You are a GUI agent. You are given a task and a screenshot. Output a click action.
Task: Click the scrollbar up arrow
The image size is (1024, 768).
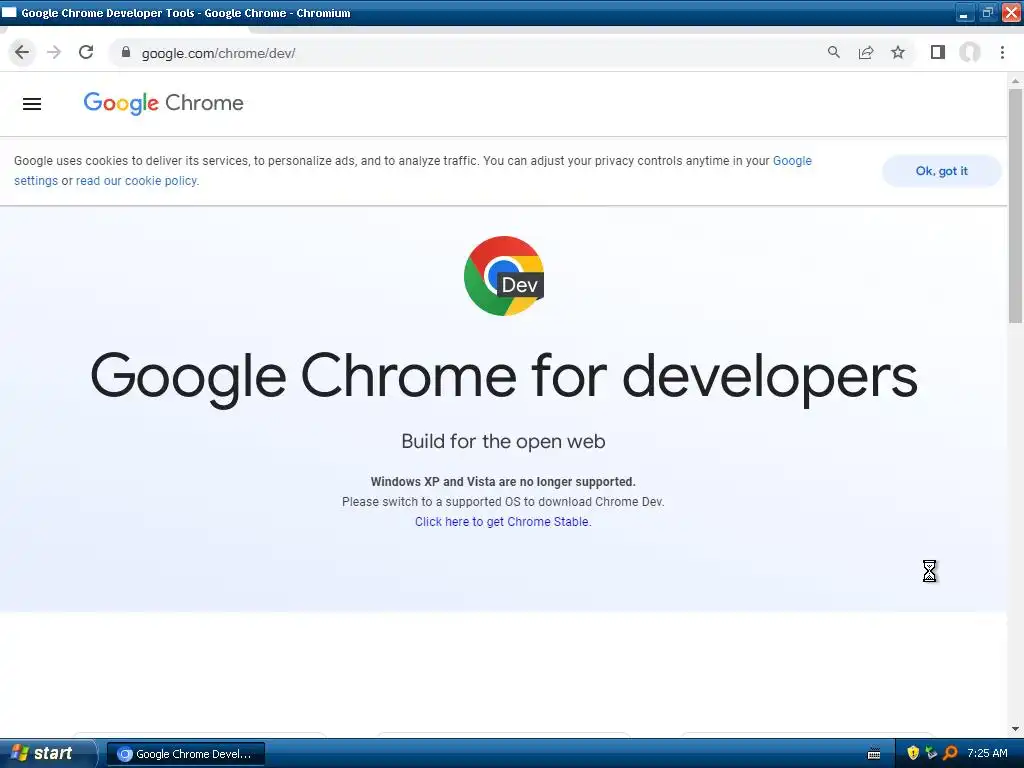[1015, 82]
